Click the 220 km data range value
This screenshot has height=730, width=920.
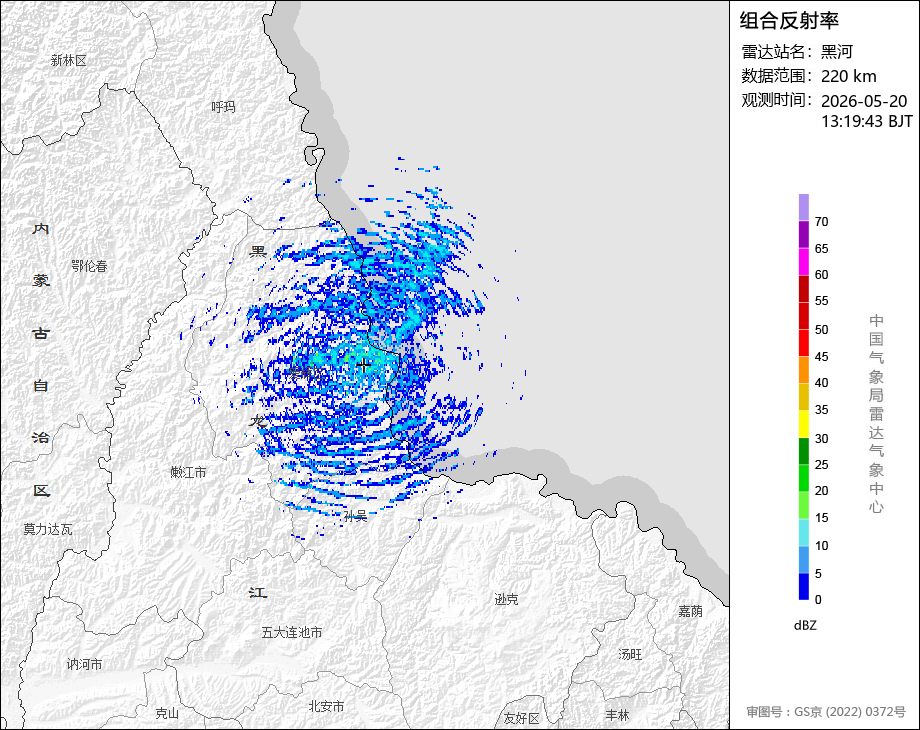coord(848,76)
